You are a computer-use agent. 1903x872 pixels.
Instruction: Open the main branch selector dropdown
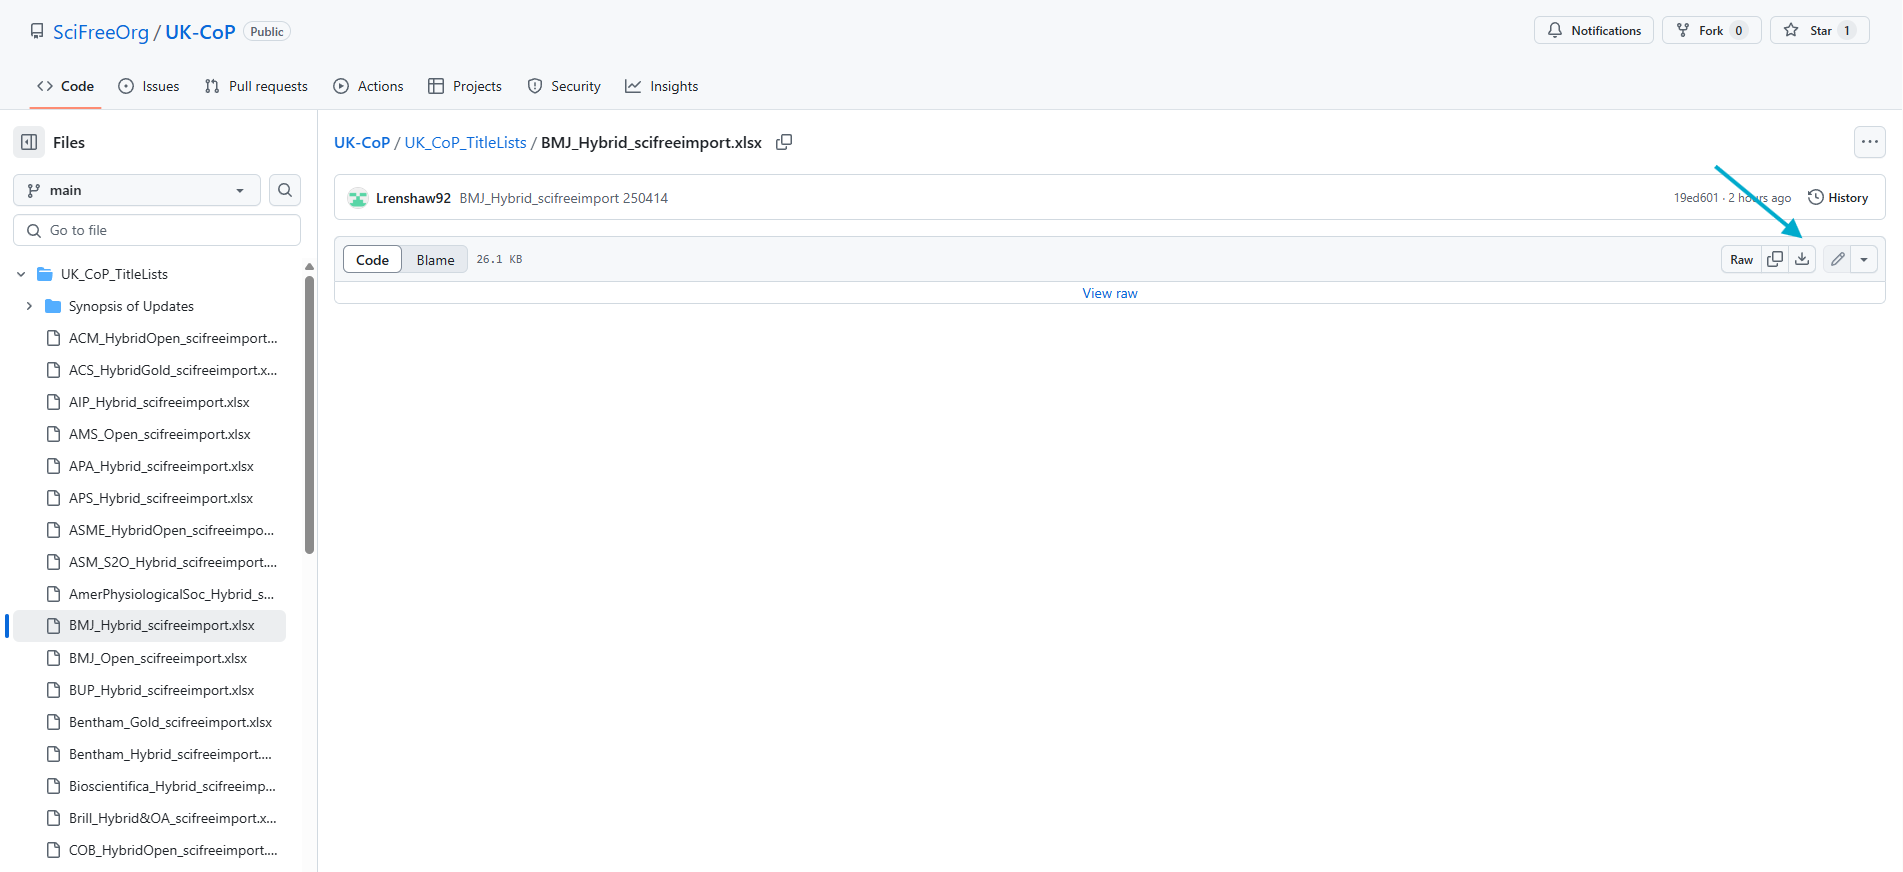coord(137,190)
